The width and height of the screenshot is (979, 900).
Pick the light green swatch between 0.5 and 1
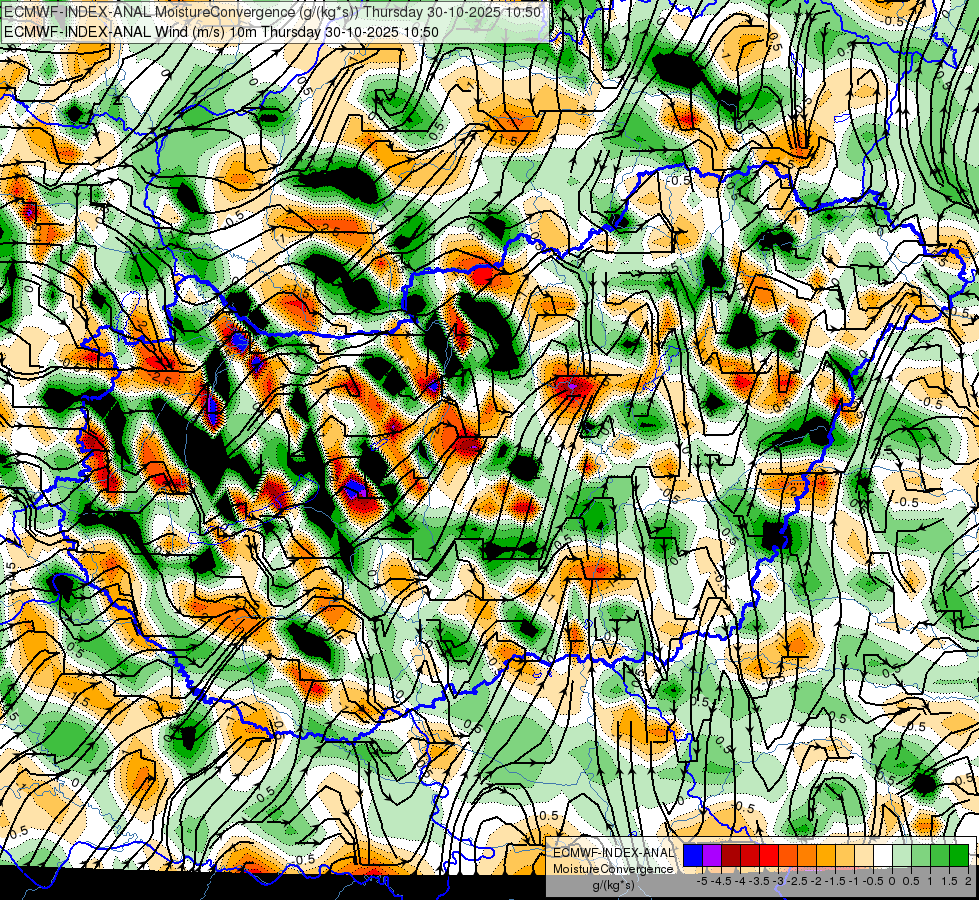(x=921, y=856)
